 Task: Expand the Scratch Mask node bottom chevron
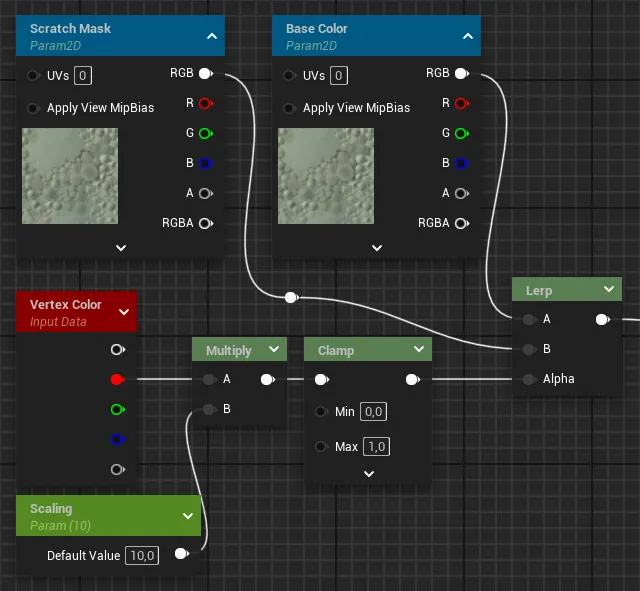pos(121,248)
